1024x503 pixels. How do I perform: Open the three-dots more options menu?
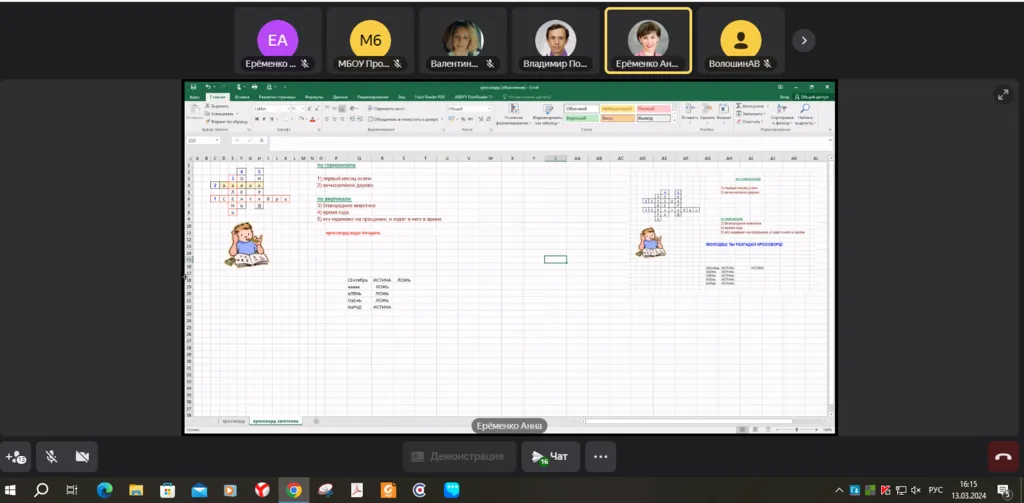(x=600, y=457)
